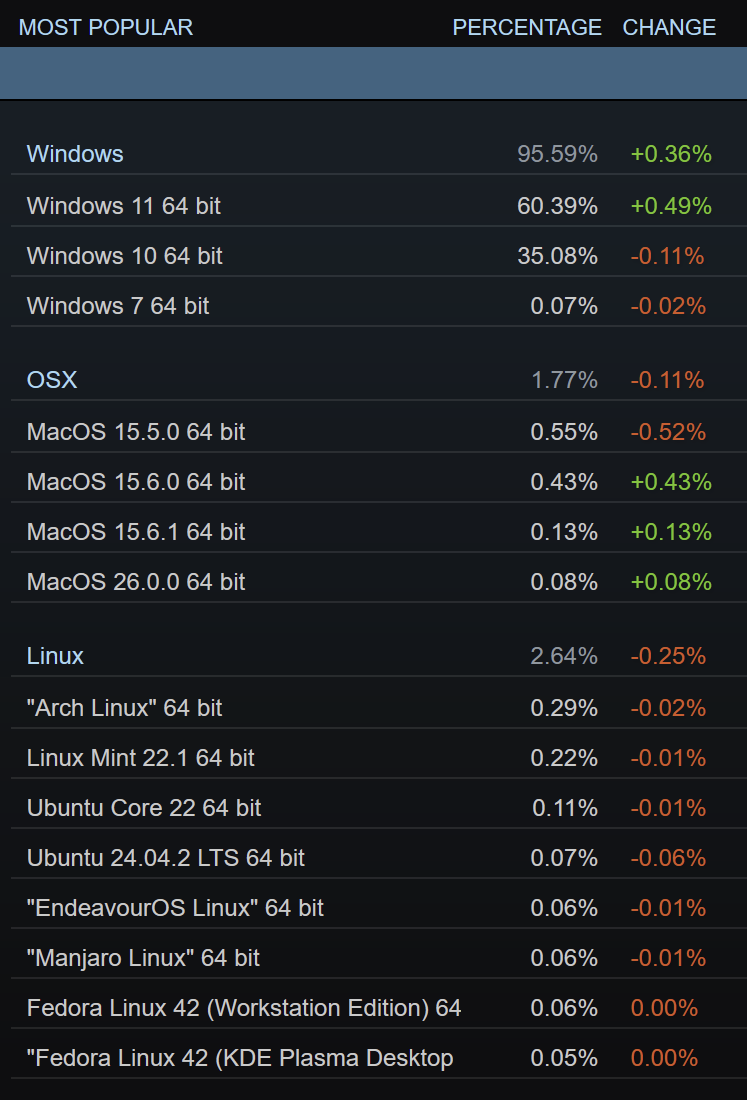747x1100 pixels.
Task: Click Linux Mint 22.1 64 bit entry
Action: 141,758
